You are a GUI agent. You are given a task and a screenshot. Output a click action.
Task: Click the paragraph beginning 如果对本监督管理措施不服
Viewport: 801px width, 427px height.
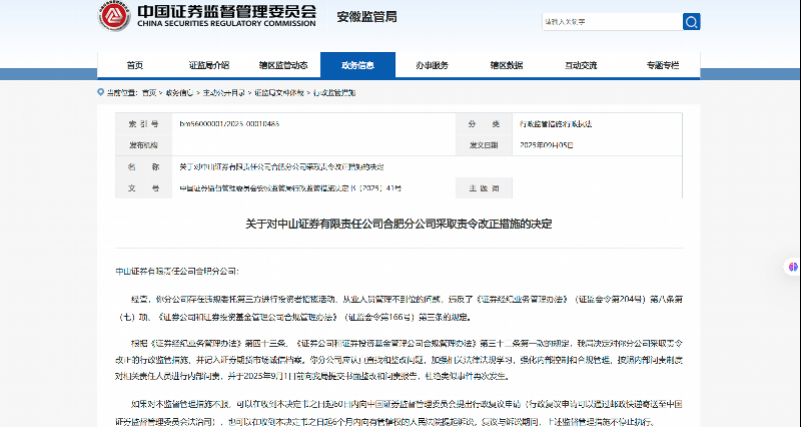(399, 413)
